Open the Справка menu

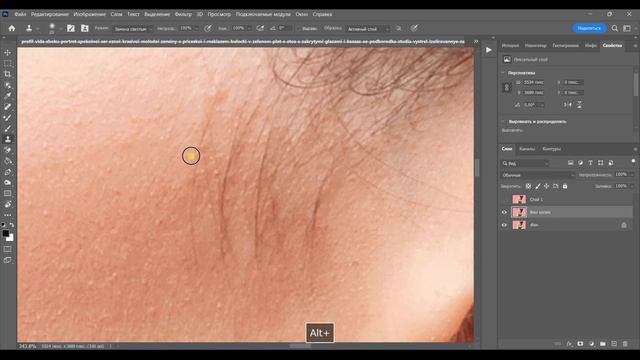coord(322,14)
